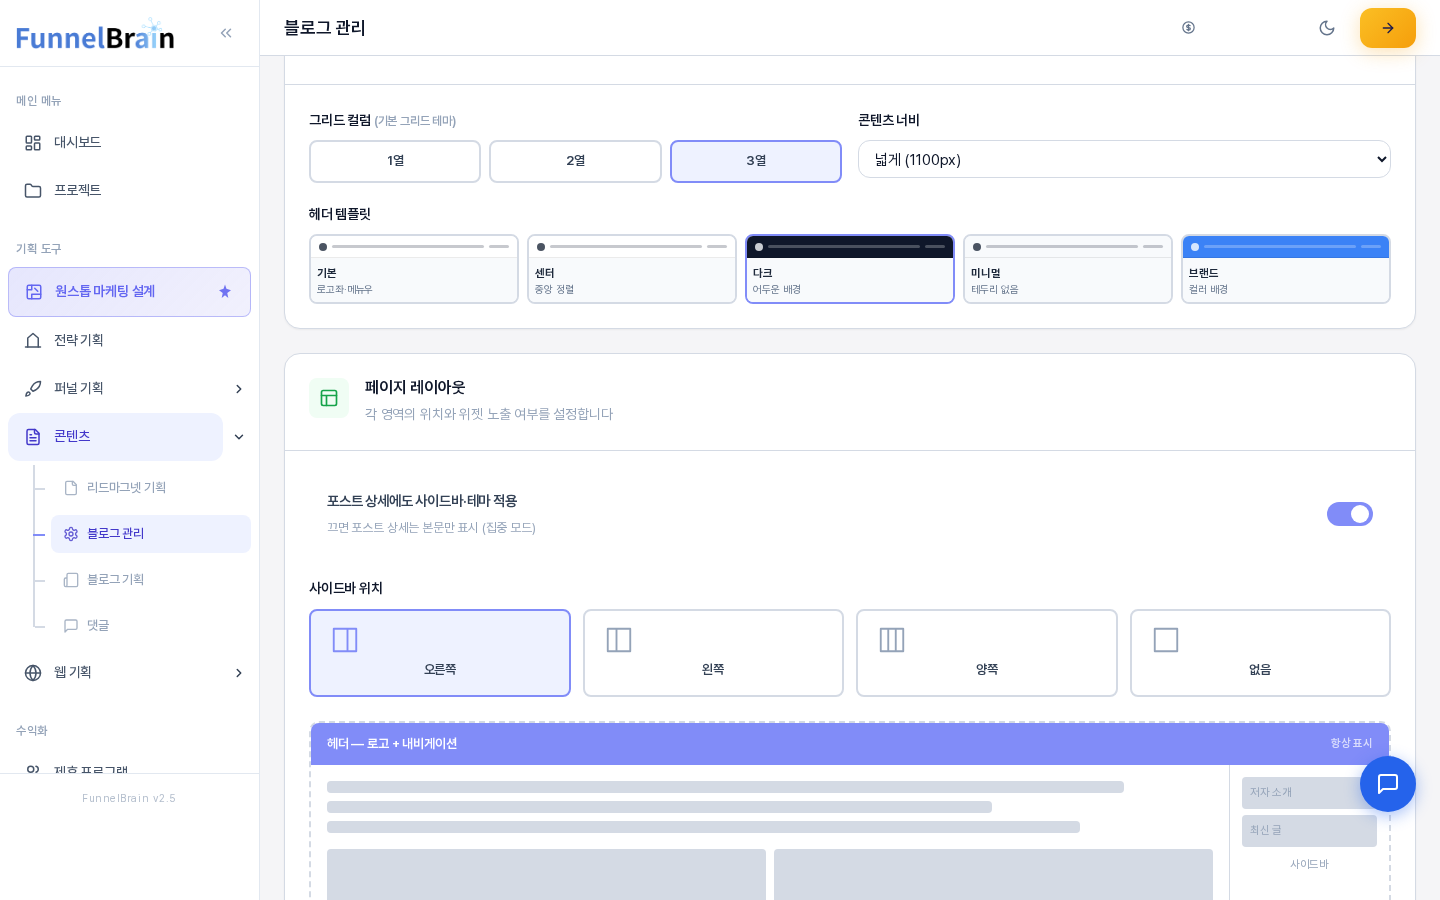The width and height of the screenshot is (1440, 900).
Task: Open the chat support bubble
Action: coord(1388,784)
